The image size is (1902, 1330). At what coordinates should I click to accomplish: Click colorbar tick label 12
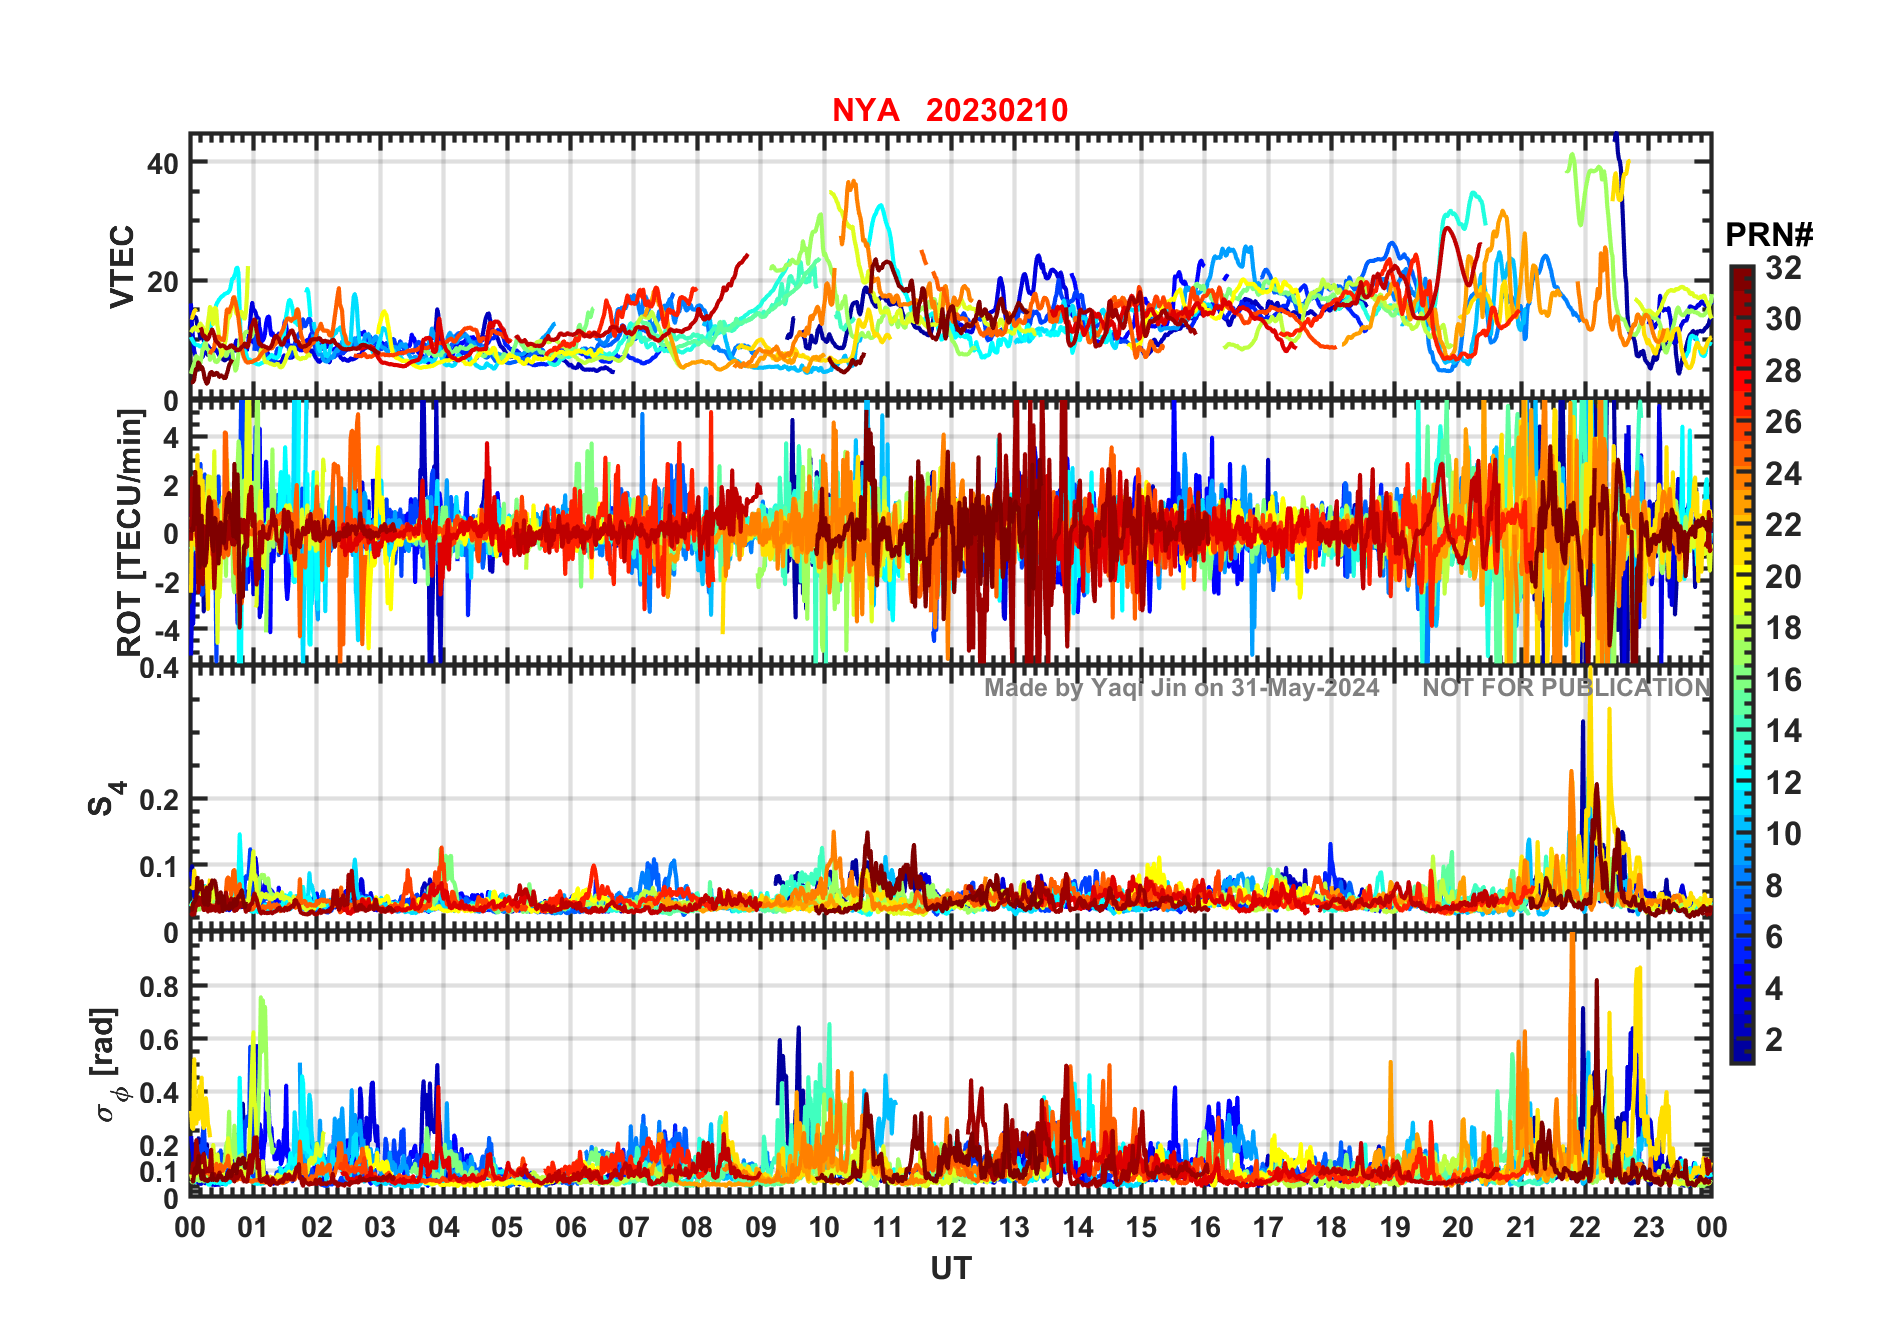pos(1783,783)
